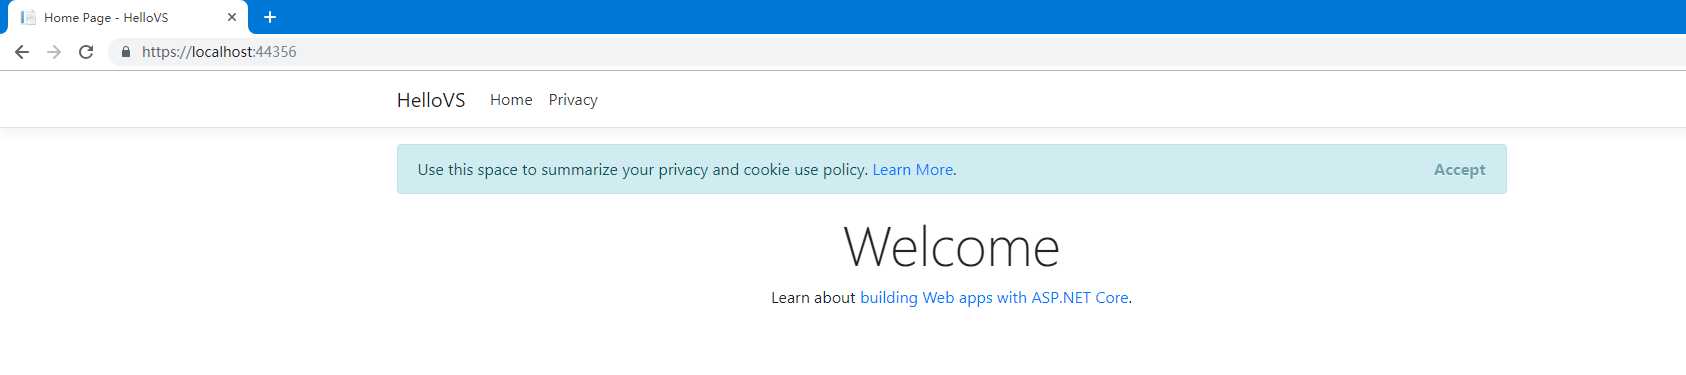Click the page favicon on the HelloVS tab
This screenshot has width=1686, height=375.
point(28,17)
